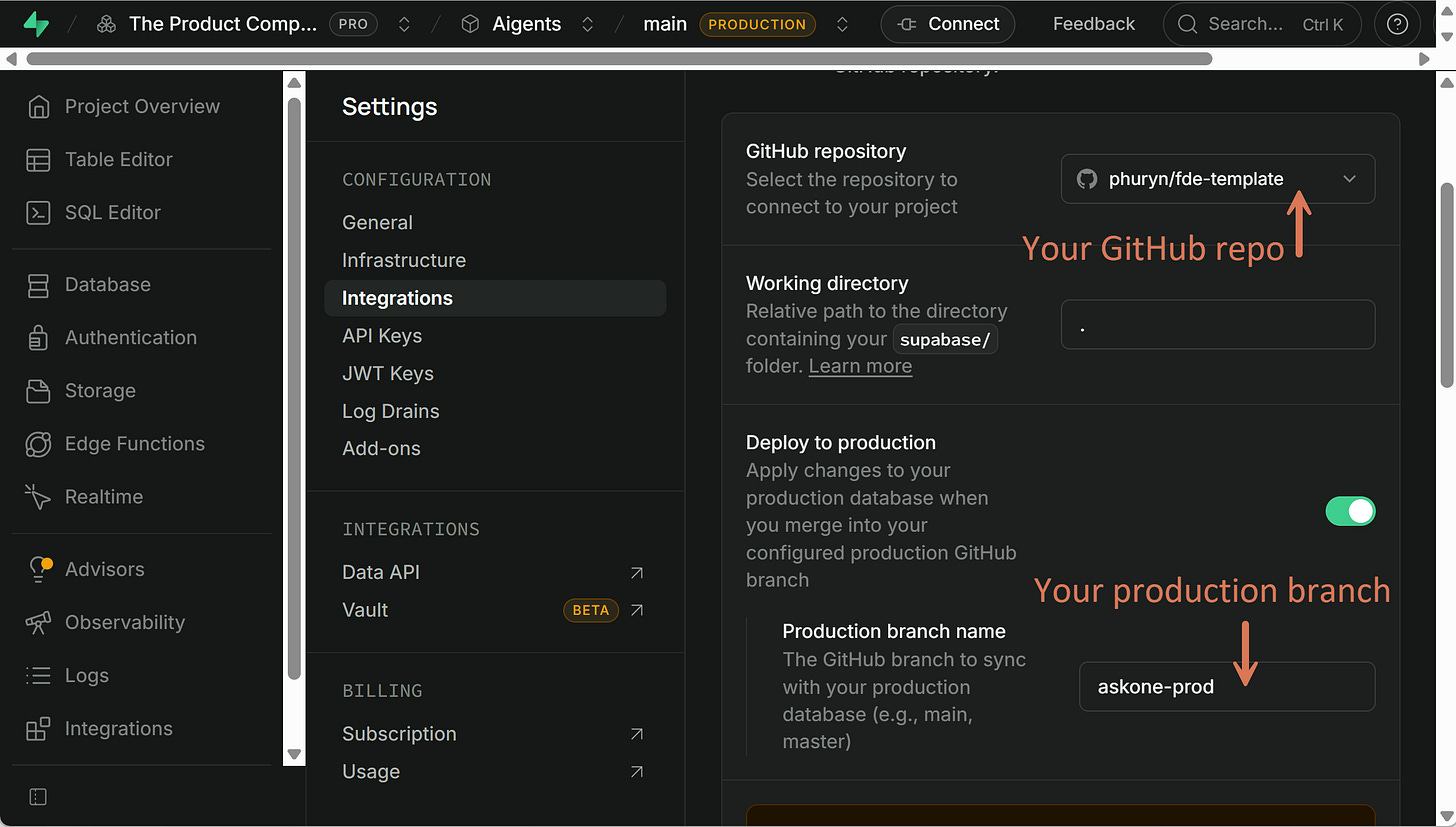This screenshot has width=1456, height=827.
Task: Click the Deploy to production heading
Action: (x=841, y=443)
